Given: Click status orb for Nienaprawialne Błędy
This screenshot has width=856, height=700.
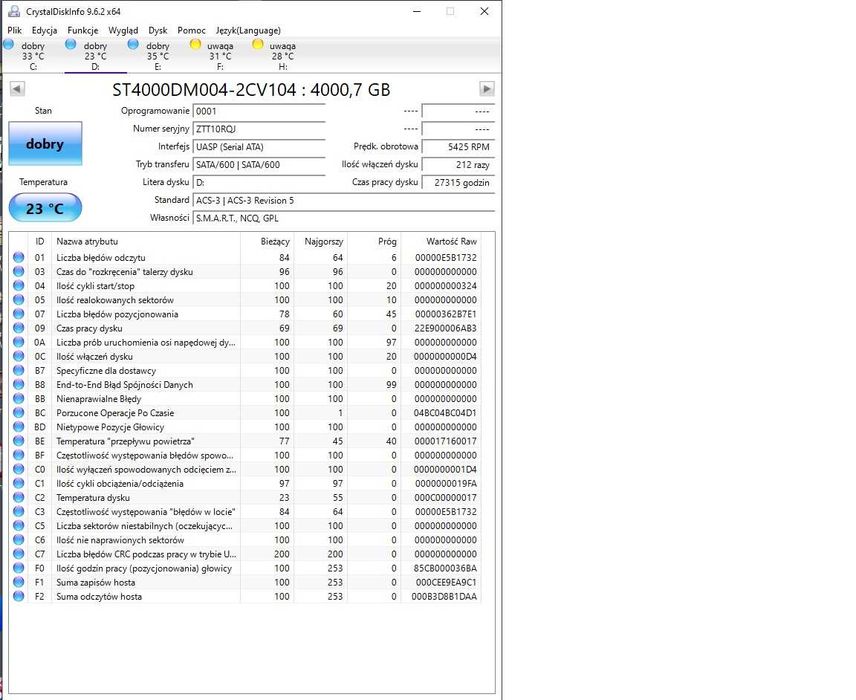Looking at the screenshot, I should coord(19,399).
